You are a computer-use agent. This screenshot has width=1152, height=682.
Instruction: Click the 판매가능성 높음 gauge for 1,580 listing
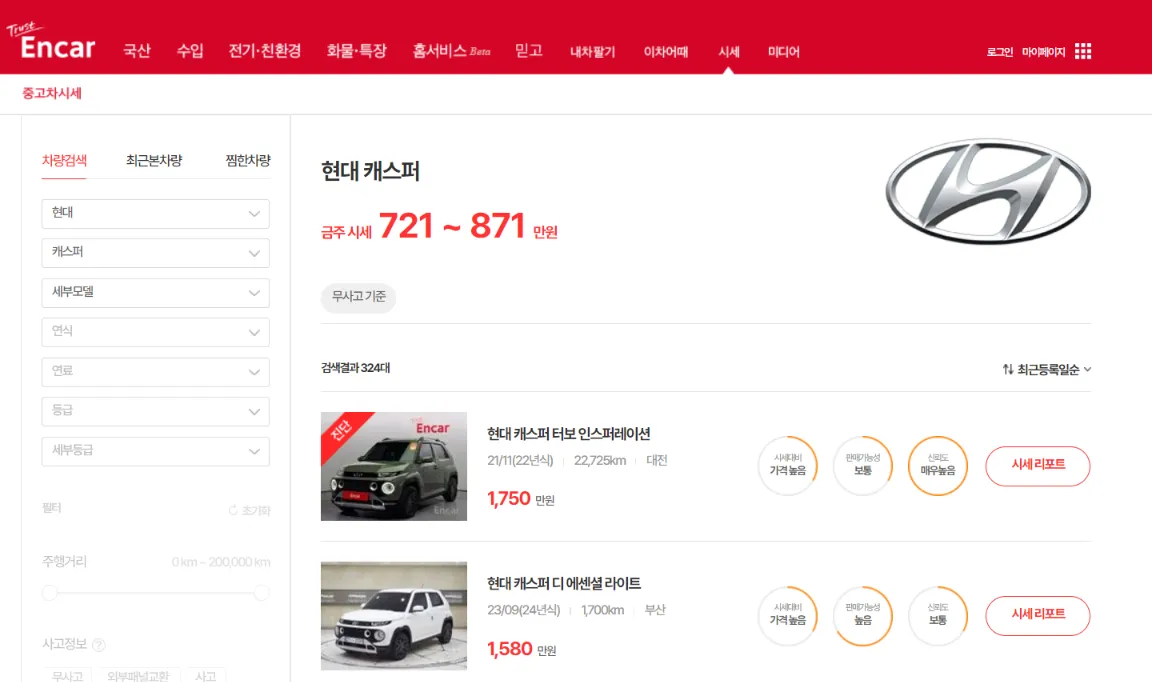click(863, 616)
